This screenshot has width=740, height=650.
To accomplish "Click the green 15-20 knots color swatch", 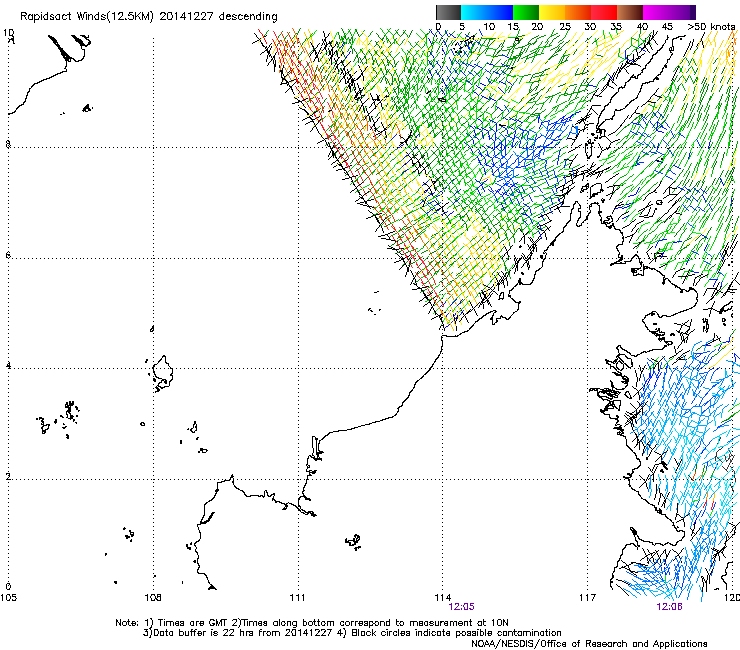I will click(x=526, y=12).
